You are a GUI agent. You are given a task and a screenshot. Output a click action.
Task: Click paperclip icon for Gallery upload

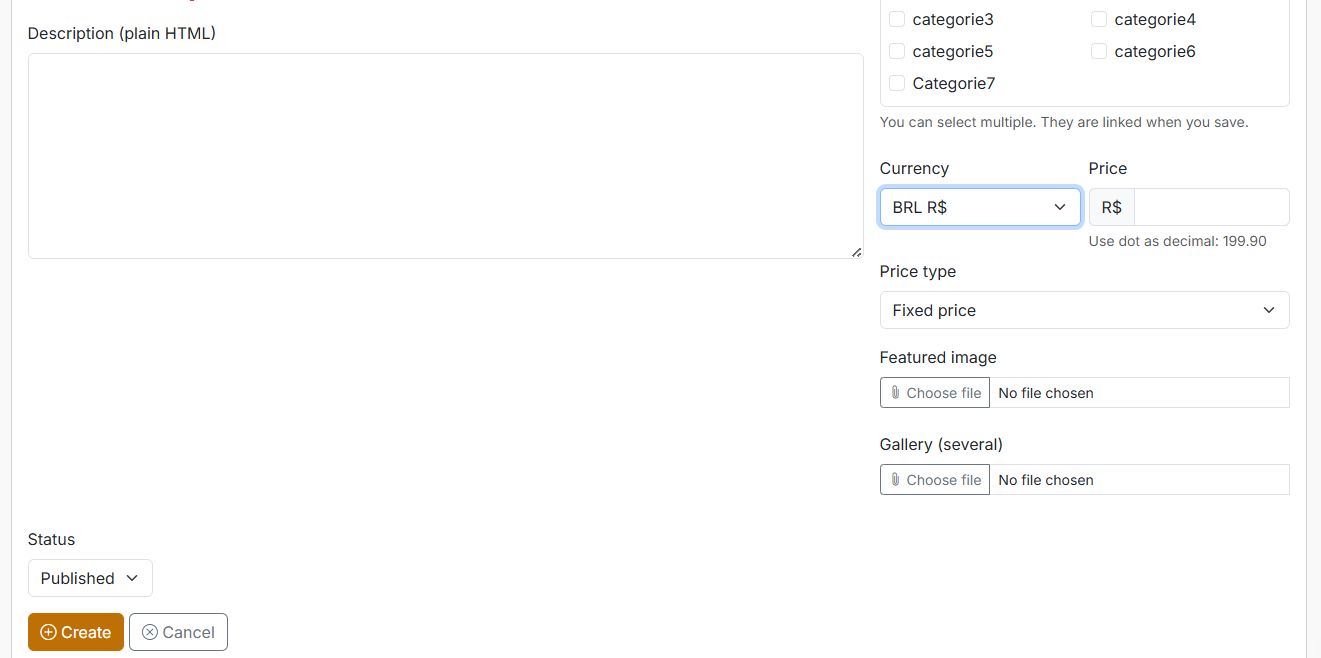point(895,480)
